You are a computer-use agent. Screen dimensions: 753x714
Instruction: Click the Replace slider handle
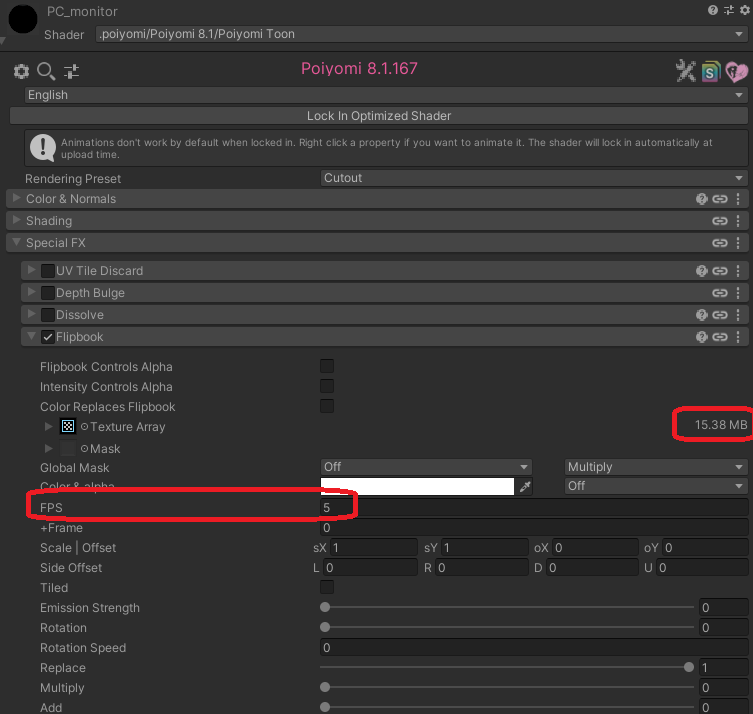pyautogui.click(x=689, y=667)
